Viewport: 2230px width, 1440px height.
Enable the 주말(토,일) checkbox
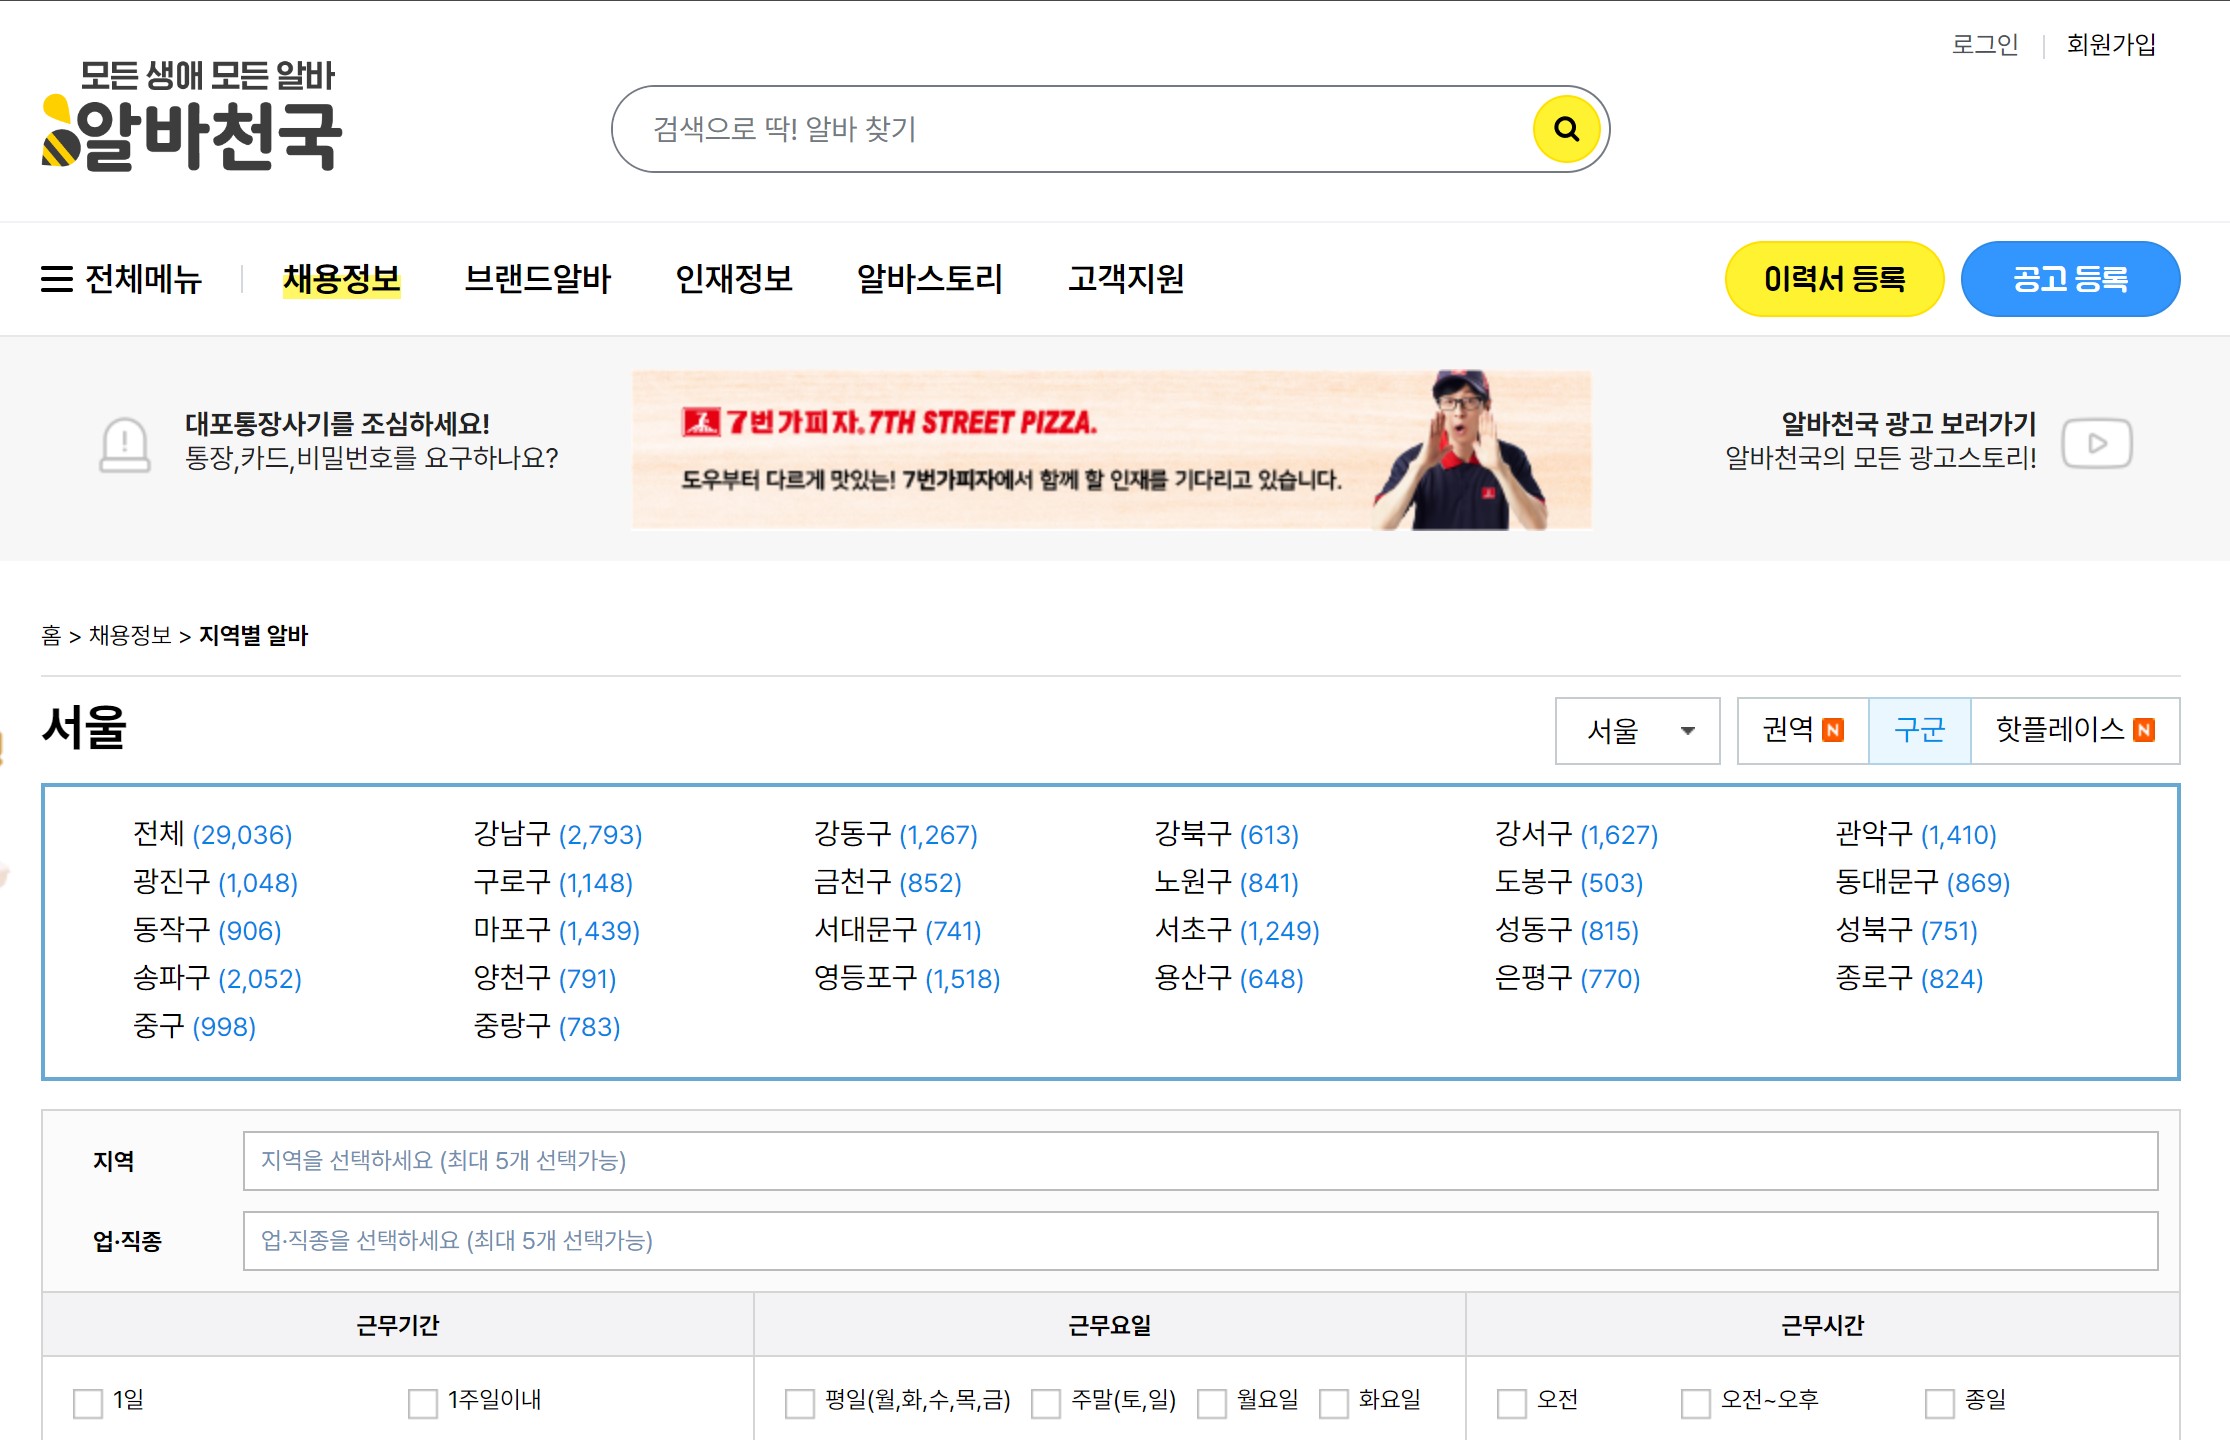1046,1403
